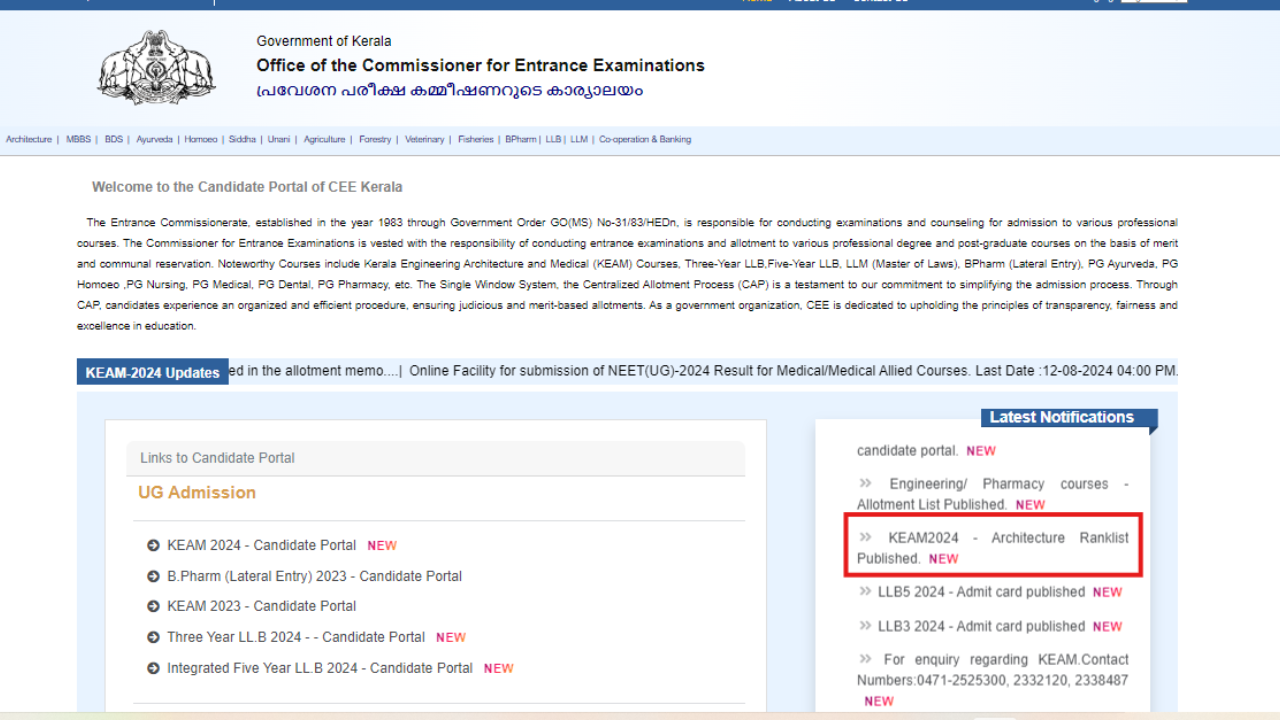Click the arrow bullet beside KEAM 2023 Candidate Portal
This screenshot has width=1280, height=720.
(153, 606)
